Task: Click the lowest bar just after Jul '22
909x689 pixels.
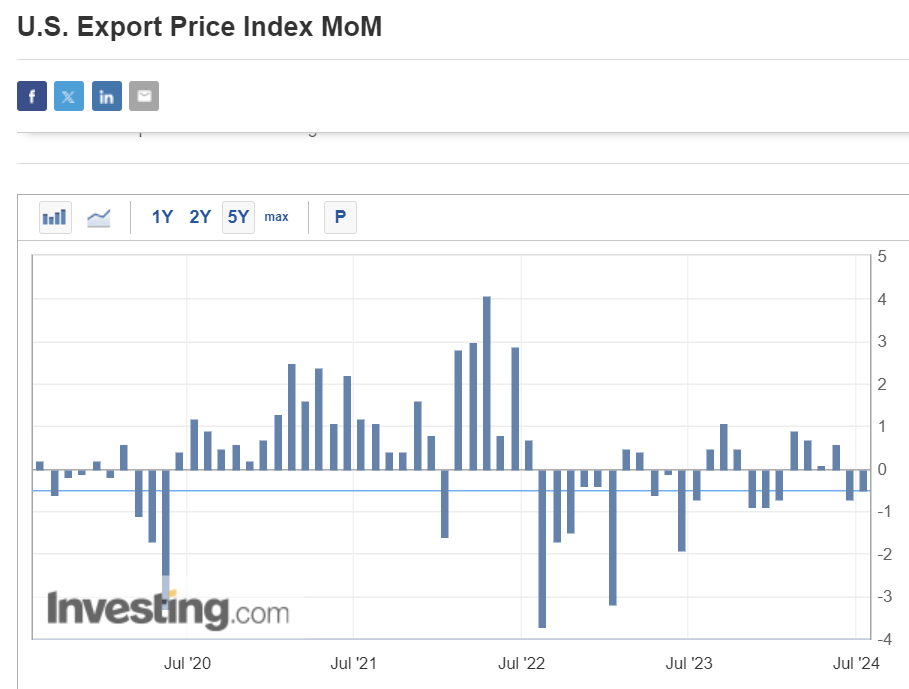Action: (542, 548)
